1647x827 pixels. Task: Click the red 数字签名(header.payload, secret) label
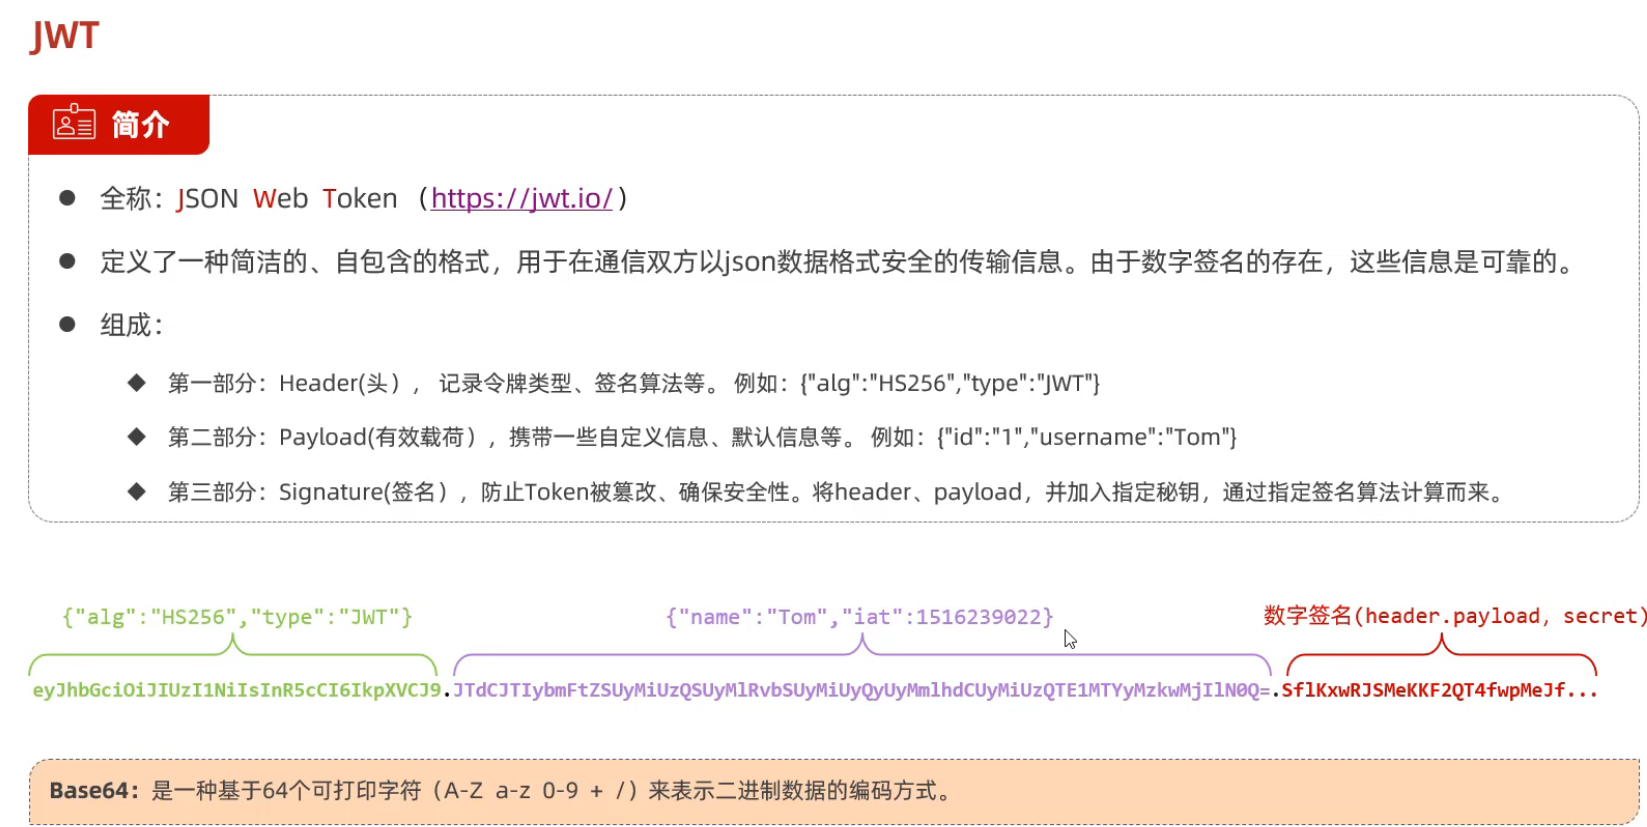pos(1454,616)
